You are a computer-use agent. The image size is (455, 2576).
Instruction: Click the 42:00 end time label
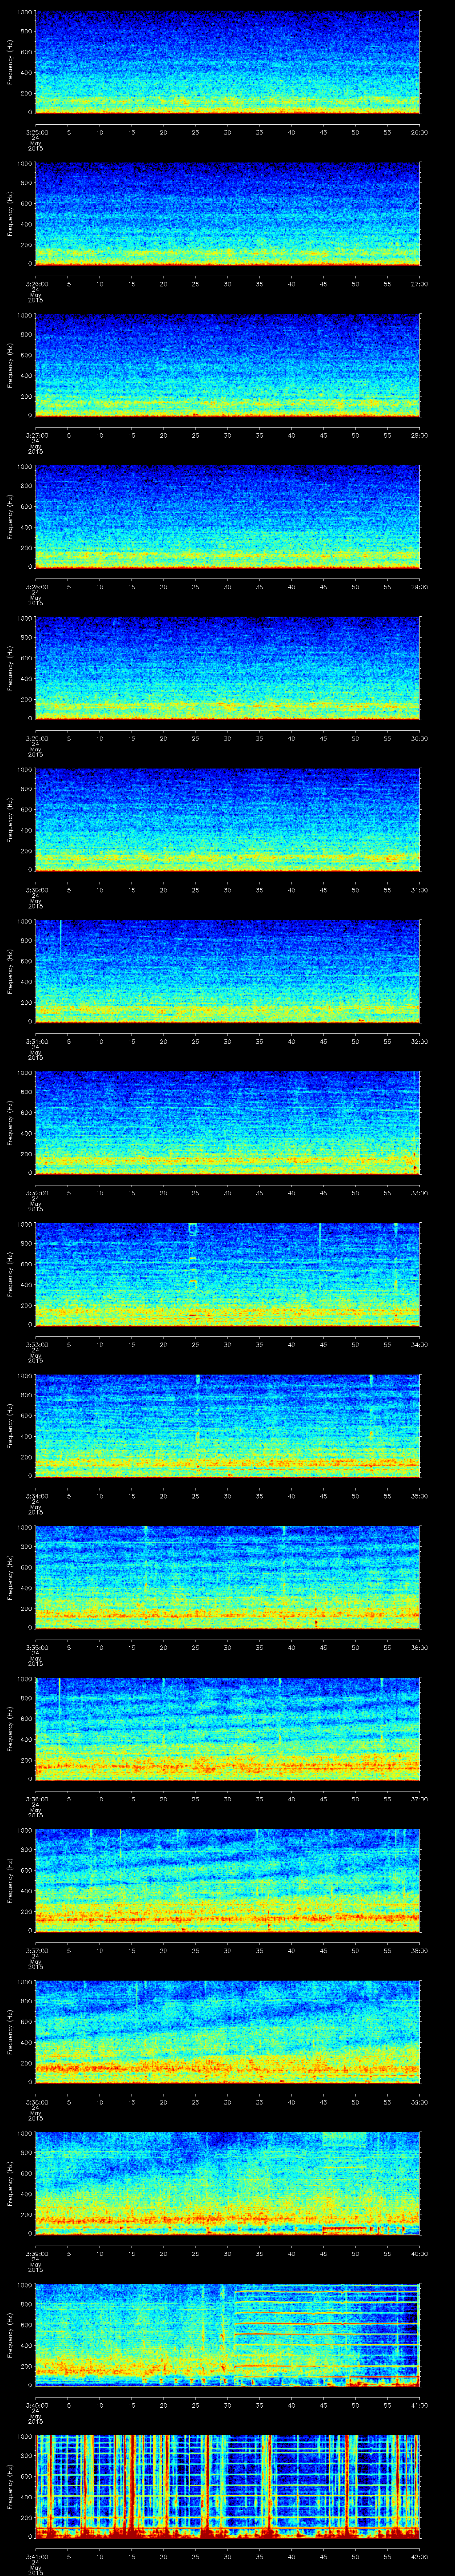point(419,2556)
